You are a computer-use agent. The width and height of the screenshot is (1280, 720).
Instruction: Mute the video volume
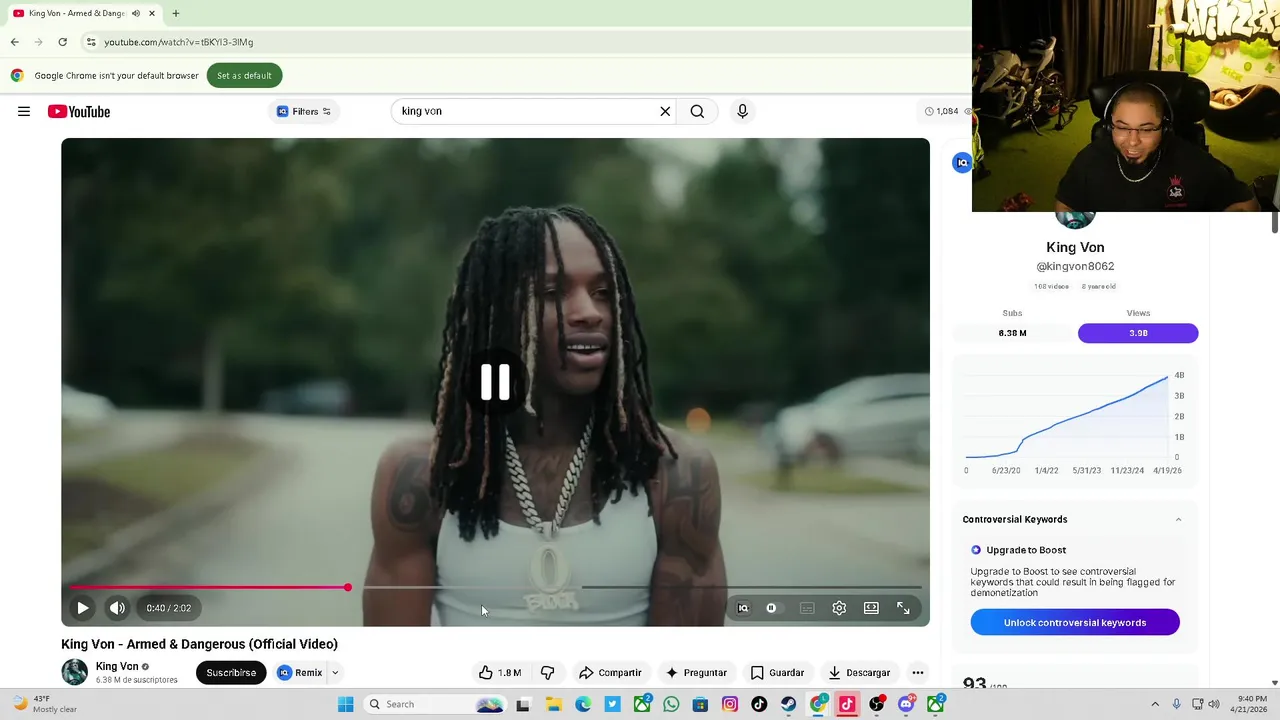(x=117, y=608)
